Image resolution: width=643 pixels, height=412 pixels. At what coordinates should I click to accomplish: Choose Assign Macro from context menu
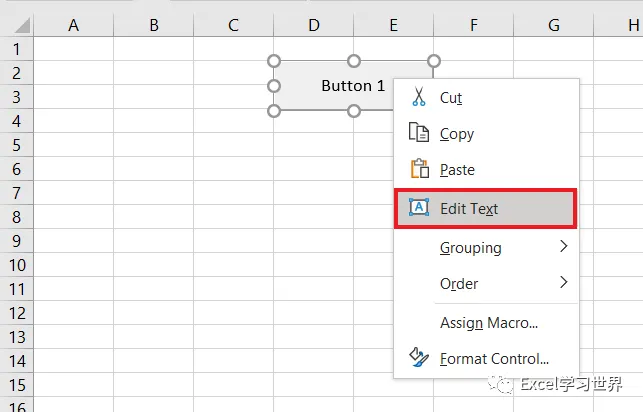pos(489,323)
